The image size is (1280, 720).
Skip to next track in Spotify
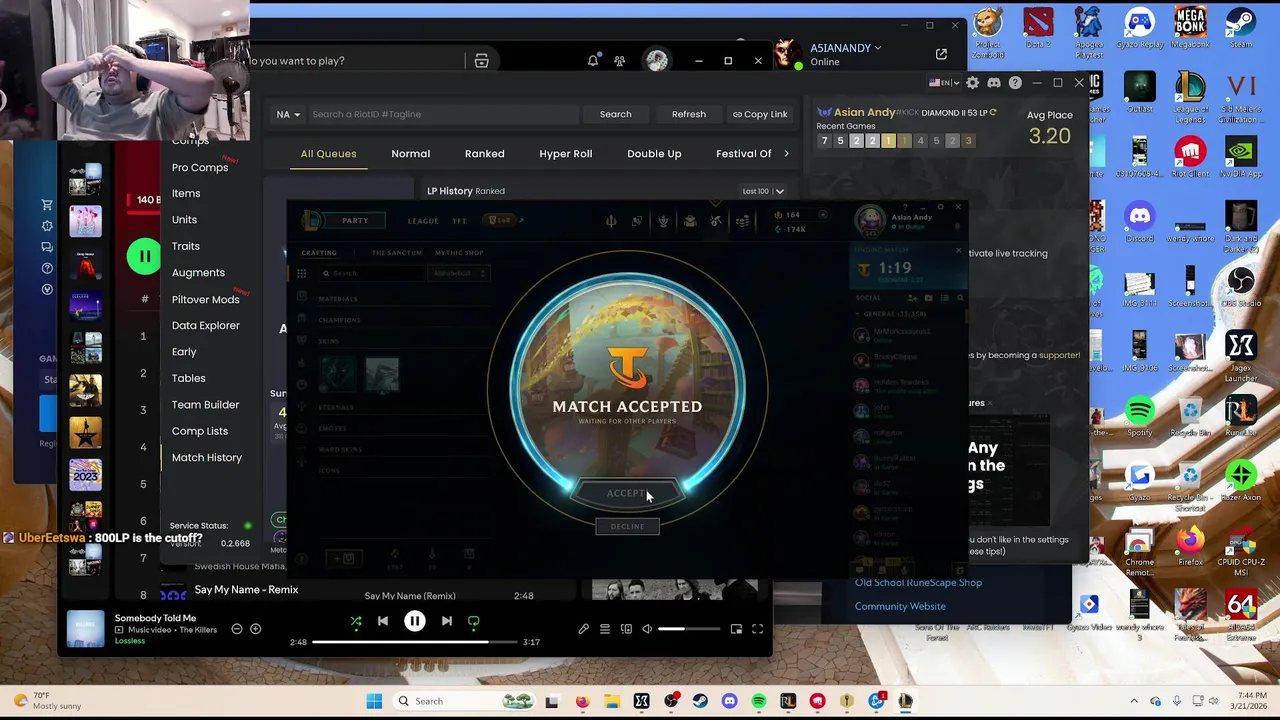point(447,621)
